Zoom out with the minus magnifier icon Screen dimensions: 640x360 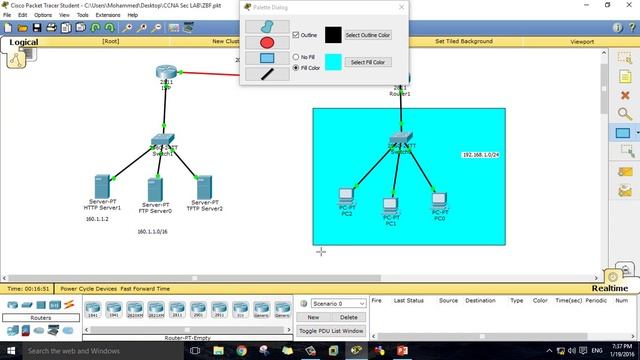[x=156, y=28]
